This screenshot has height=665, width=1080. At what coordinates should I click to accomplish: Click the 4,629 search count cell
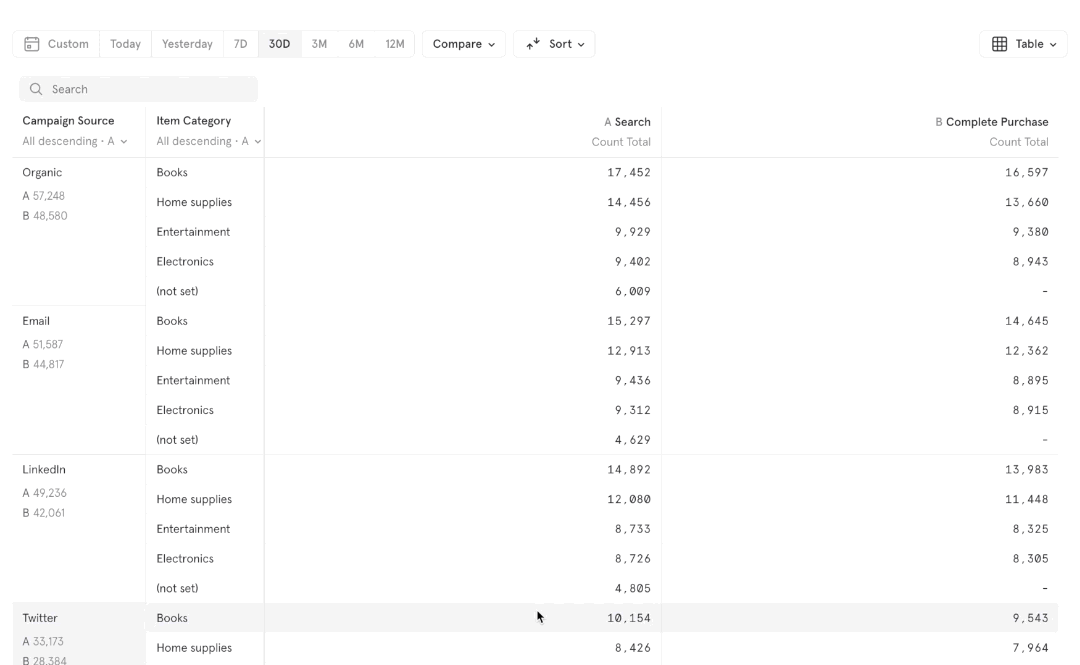(633, 440)
